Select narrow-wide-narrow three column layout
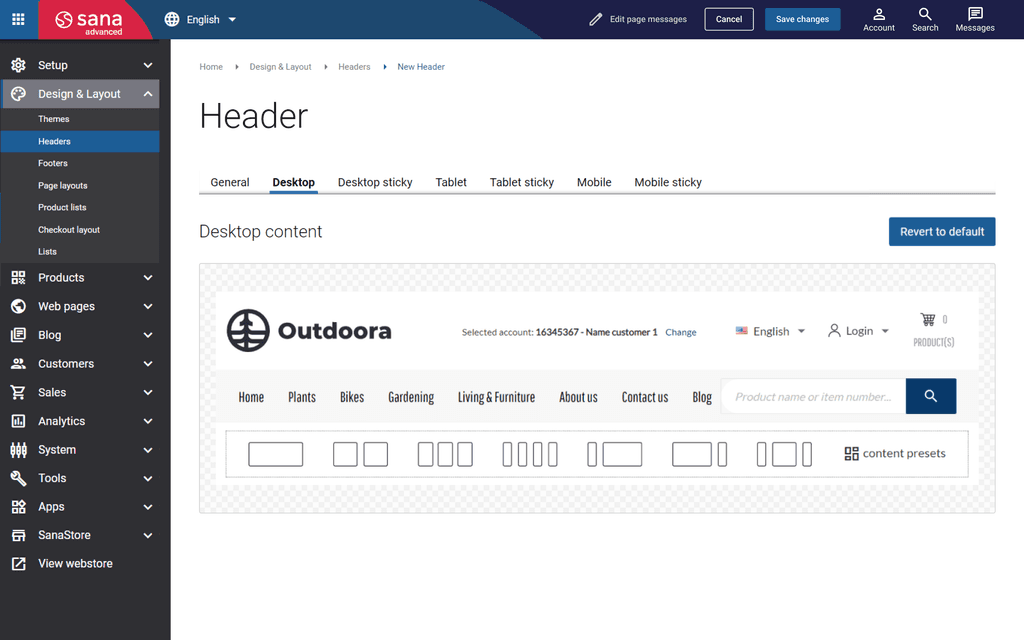Screen dimensions: 1024x640 784,454
